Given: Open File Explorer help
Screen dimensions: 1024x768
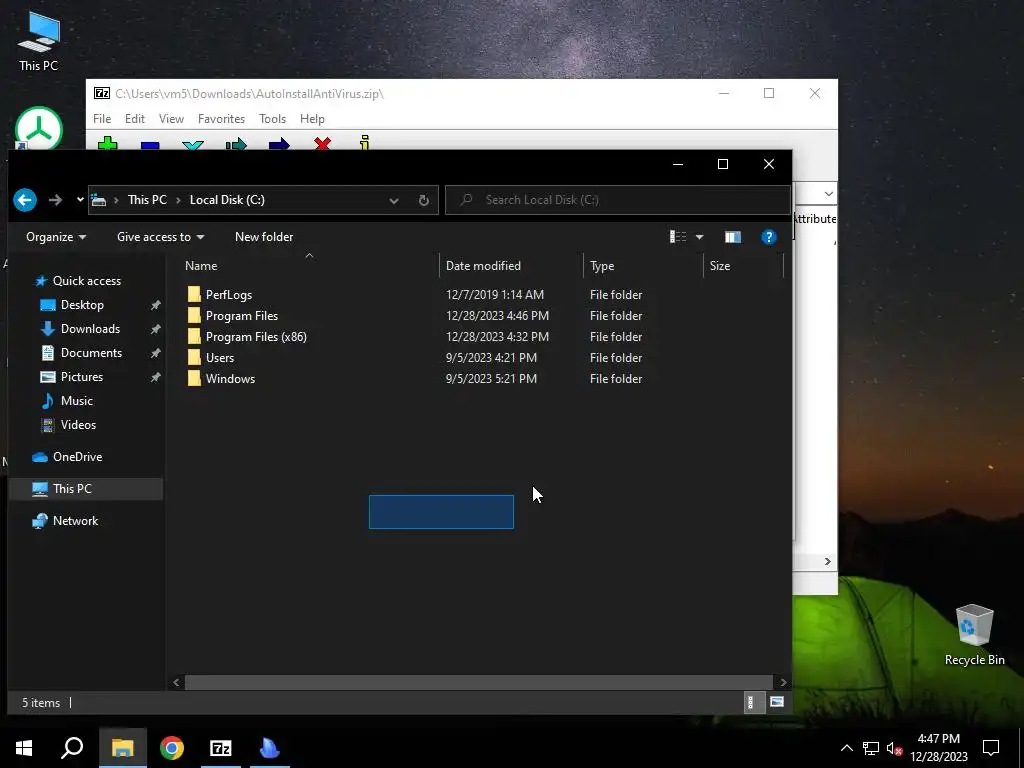Looking at the screenshot, I should coord(769,237).
